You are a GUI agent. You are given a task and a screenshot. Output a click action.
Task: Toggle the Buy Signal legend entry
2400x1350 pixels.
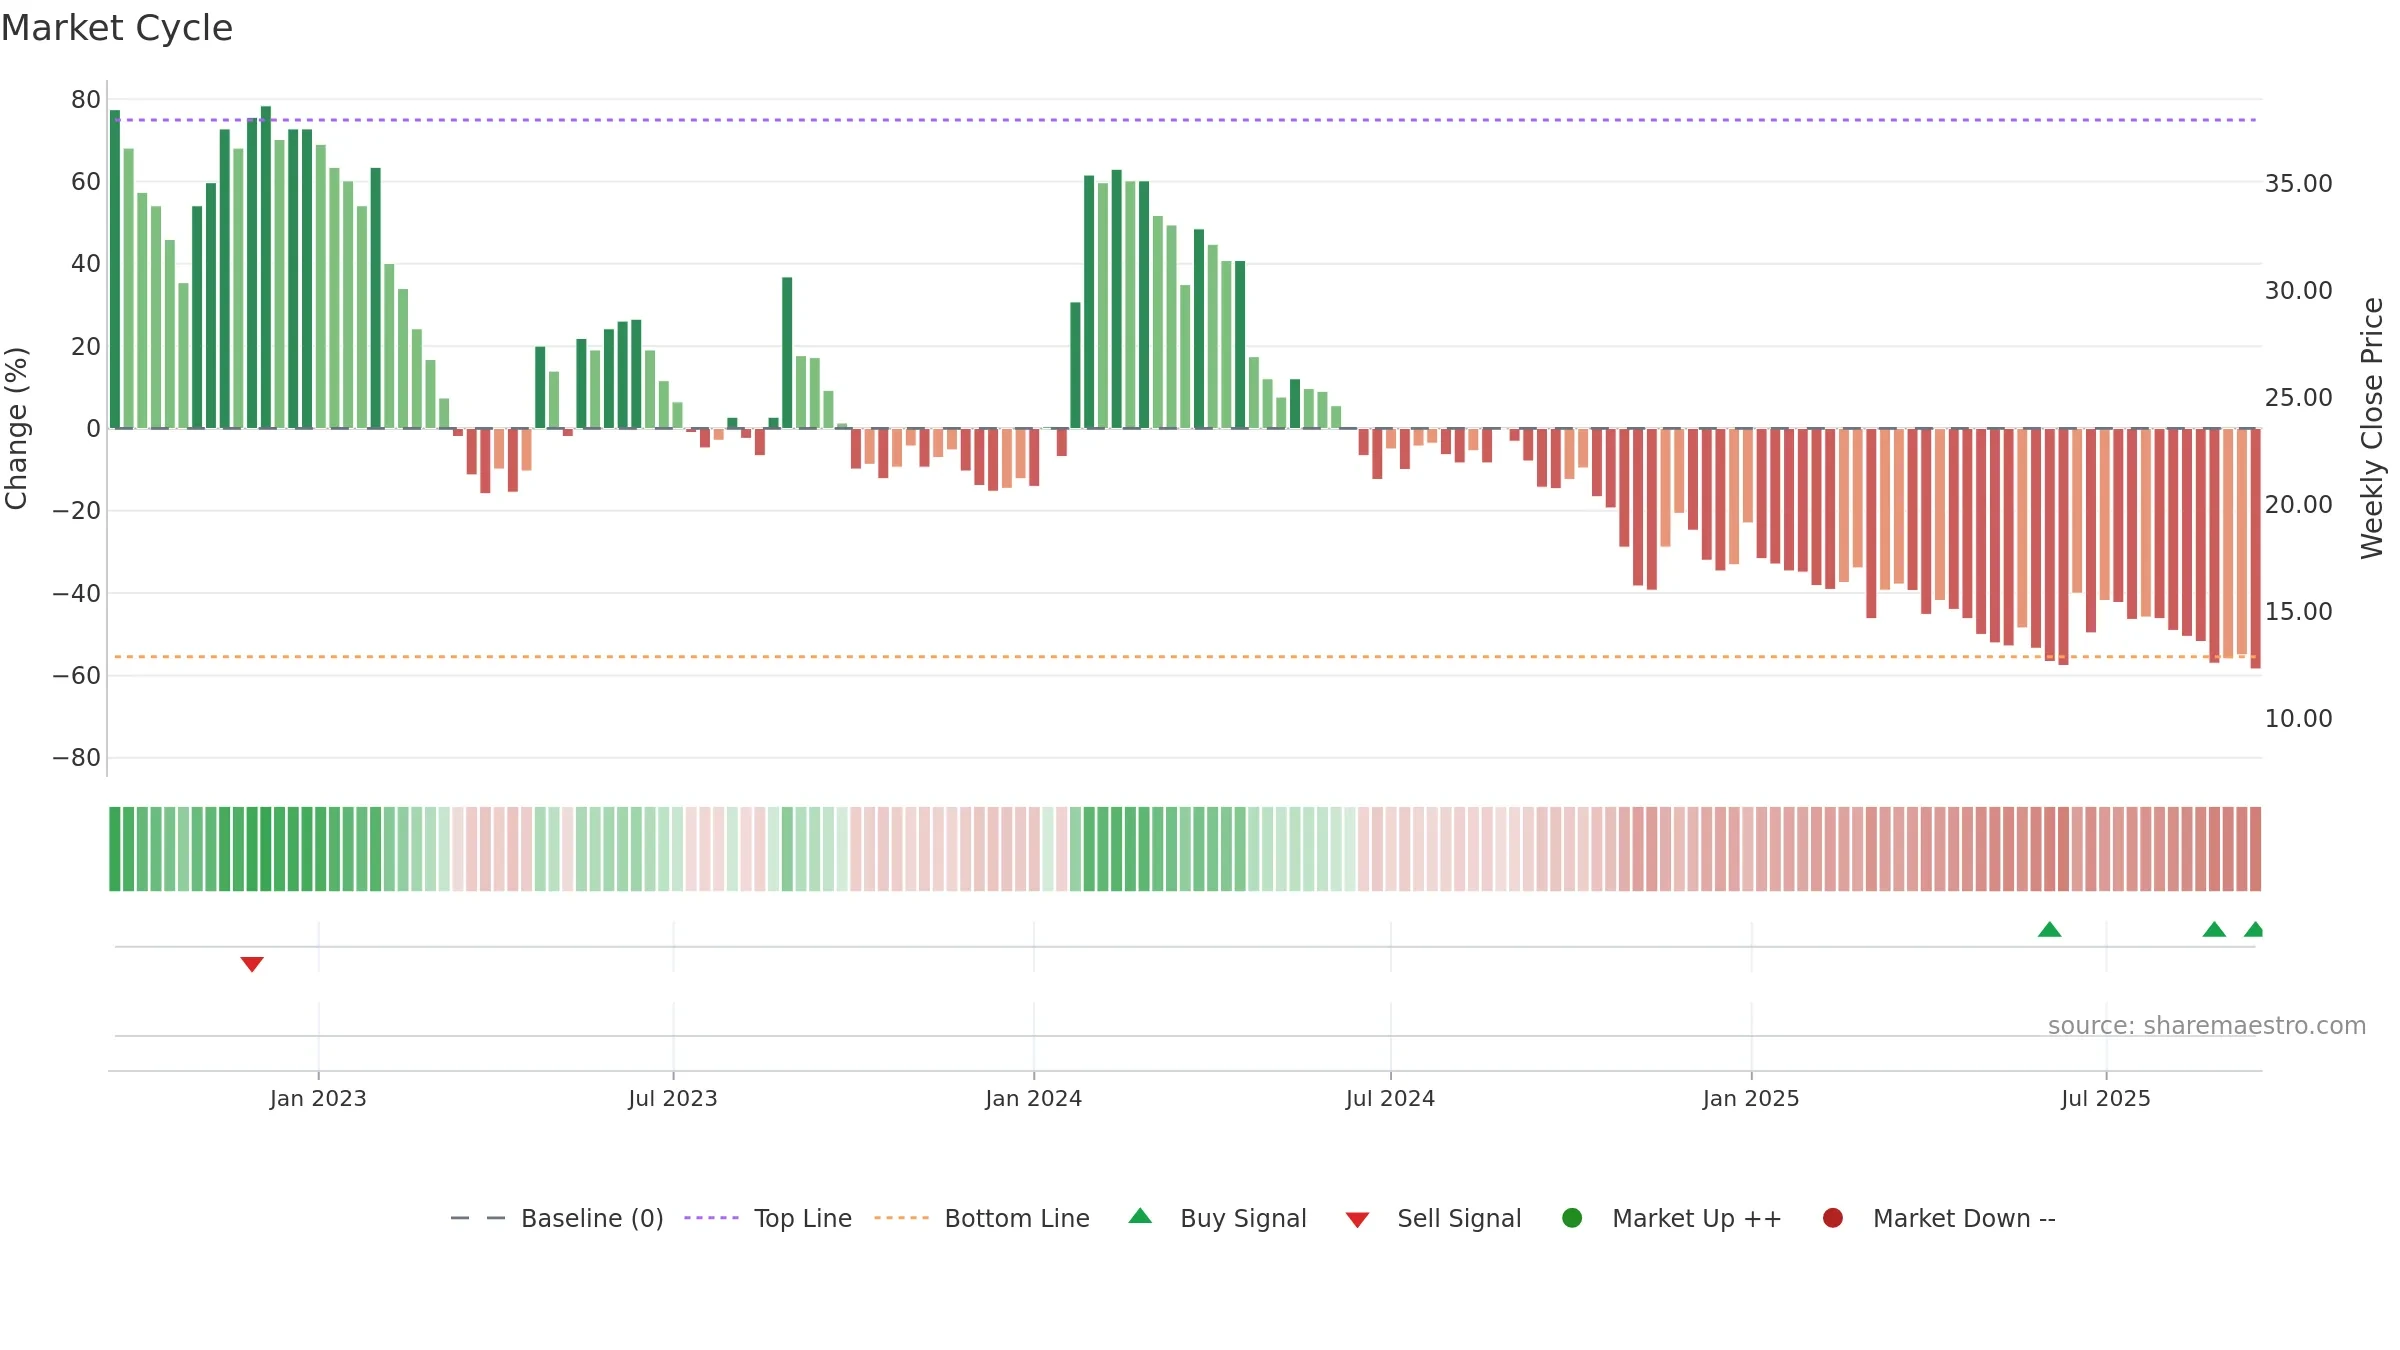(1217, 1218)
